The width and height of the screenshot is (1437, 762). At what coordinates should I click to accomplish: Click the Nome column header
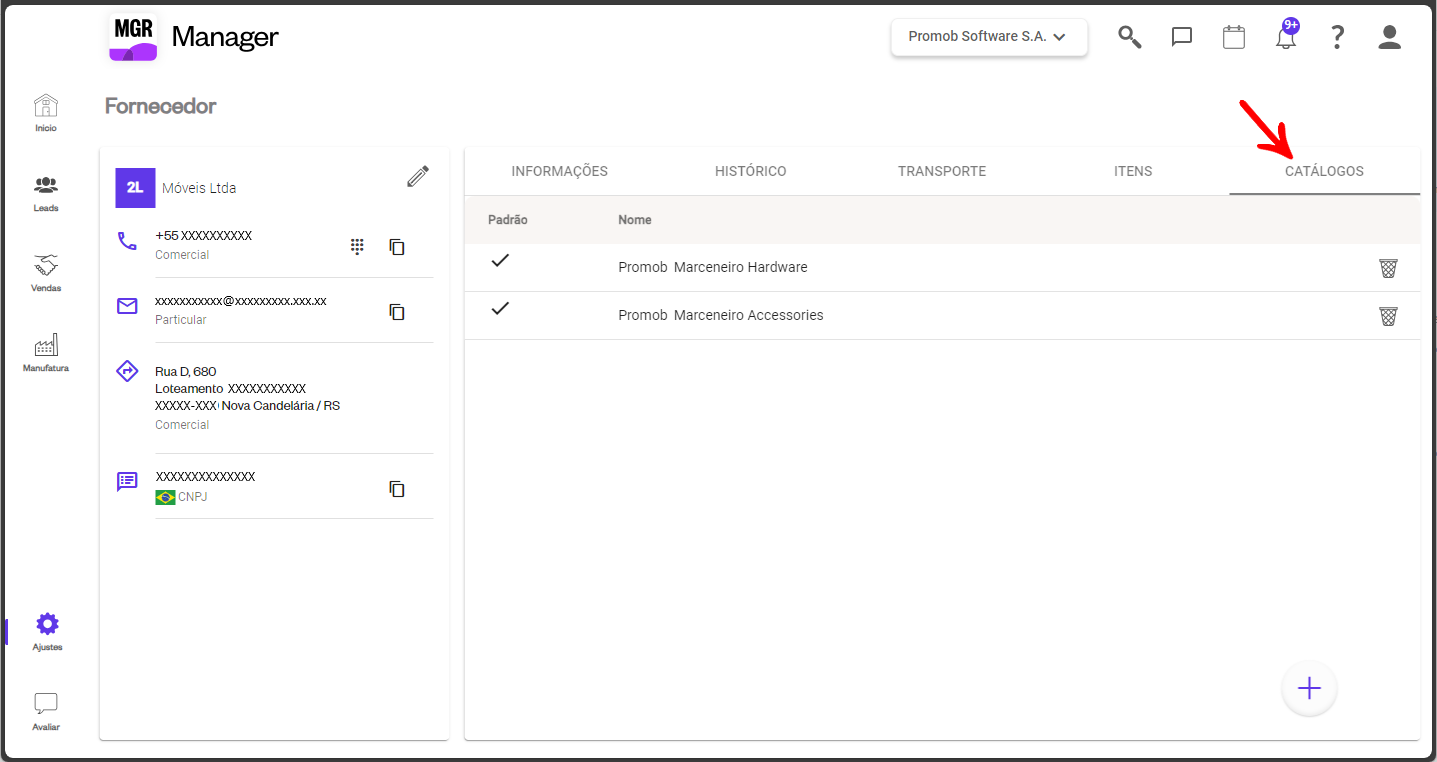coord(635,220)
